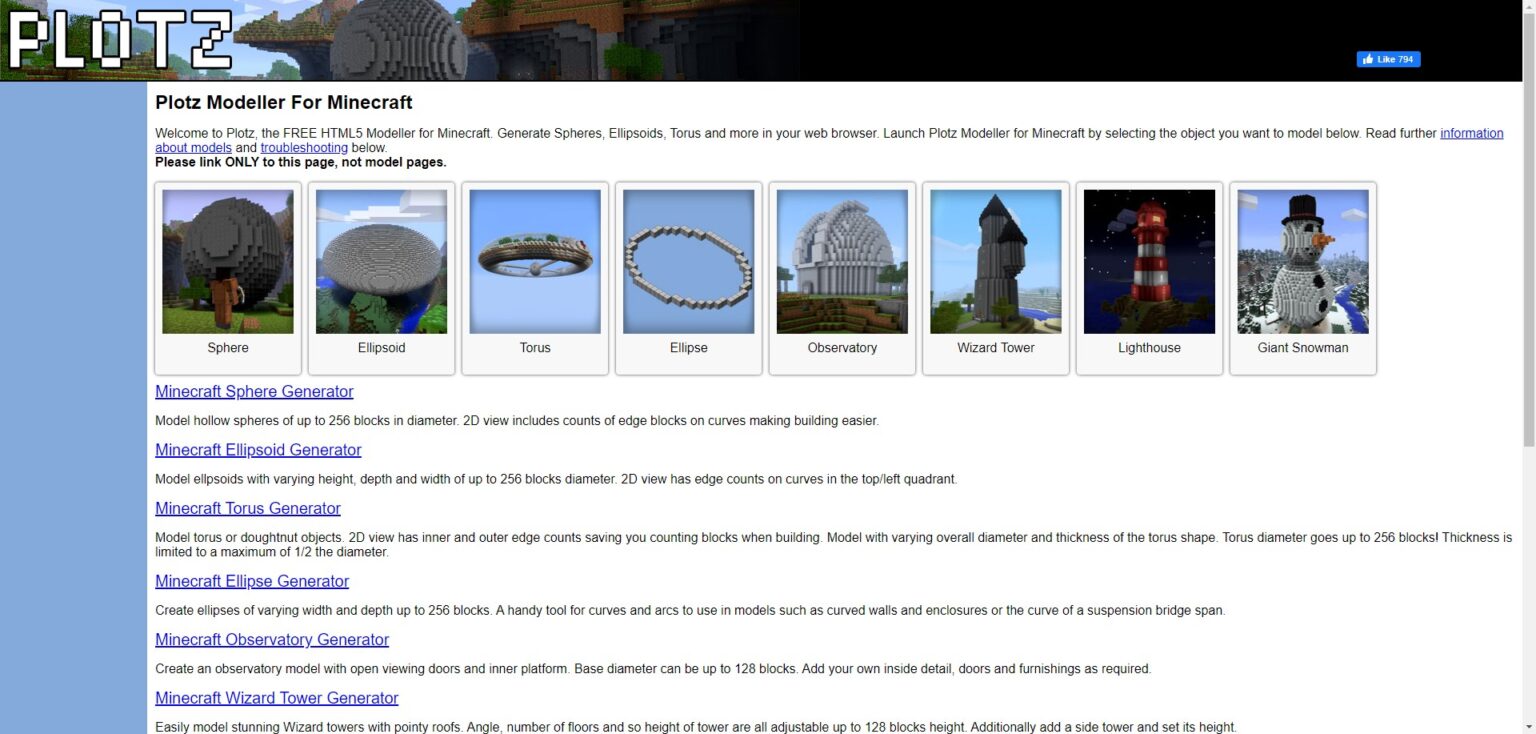Choose the Torus model picture
The height and width of the screenshot is (734, 1536).
535,262
